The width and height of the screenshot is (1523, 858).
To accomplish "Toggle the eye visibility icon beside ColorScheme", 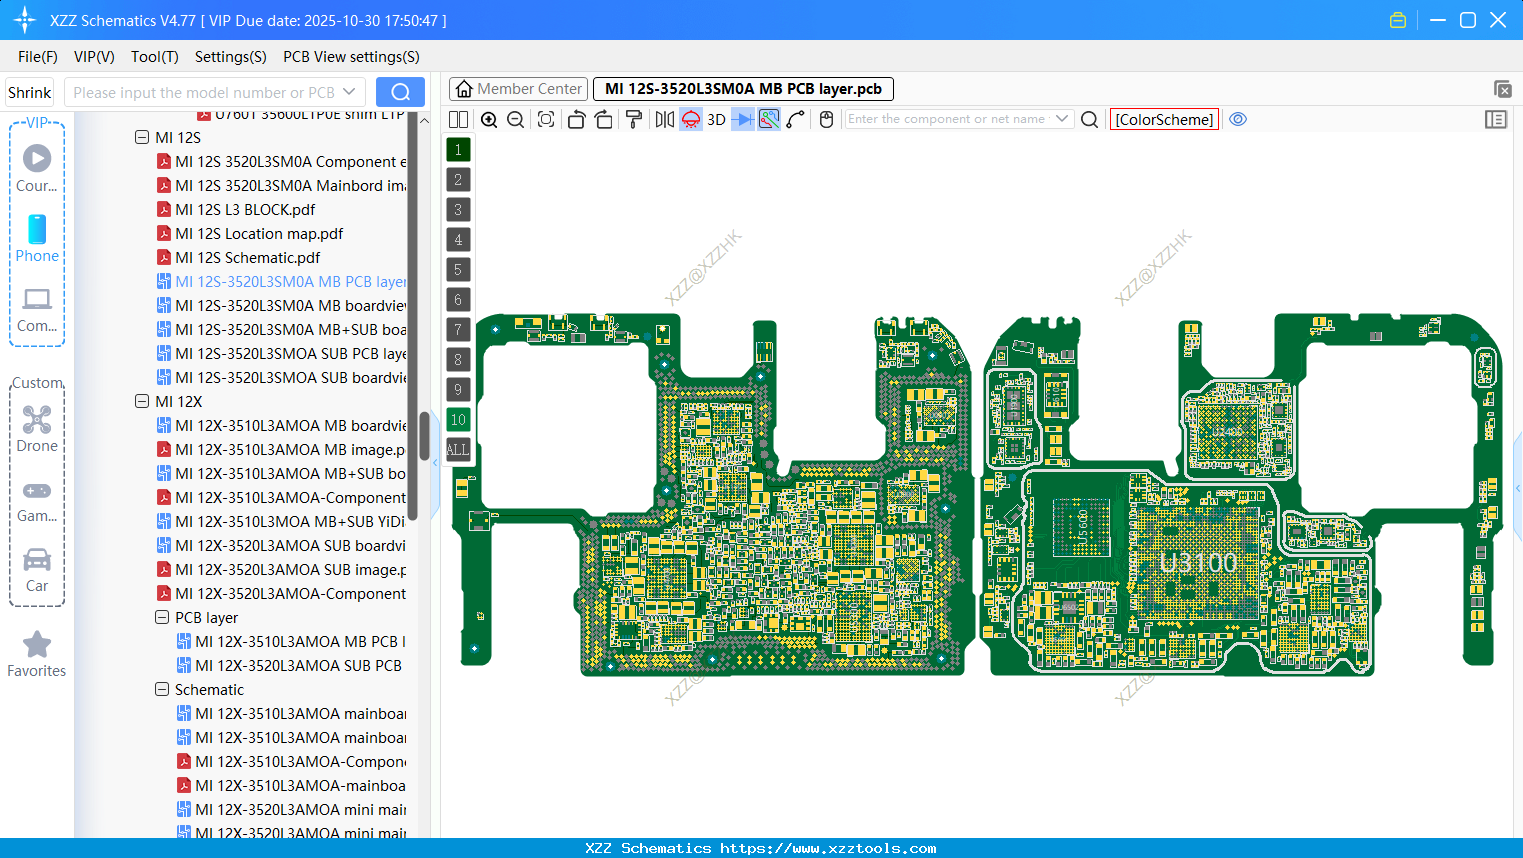I will 1238,119.
